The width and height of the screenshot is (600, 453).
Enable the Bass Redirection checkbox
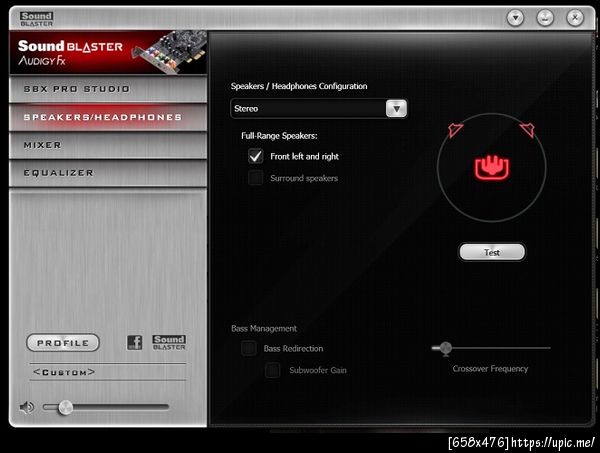(249, 349)
